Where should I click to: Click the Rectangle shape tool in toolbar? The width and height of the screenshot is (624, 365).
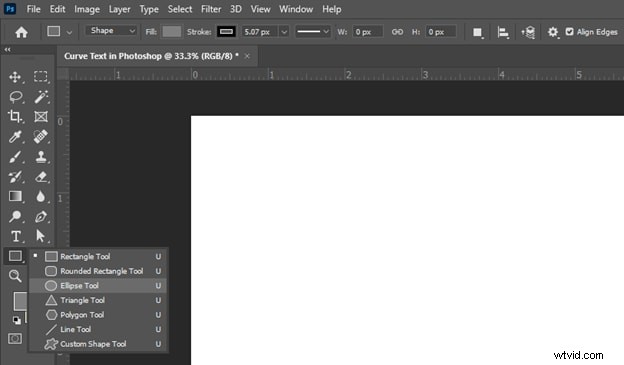pos(15,256)
